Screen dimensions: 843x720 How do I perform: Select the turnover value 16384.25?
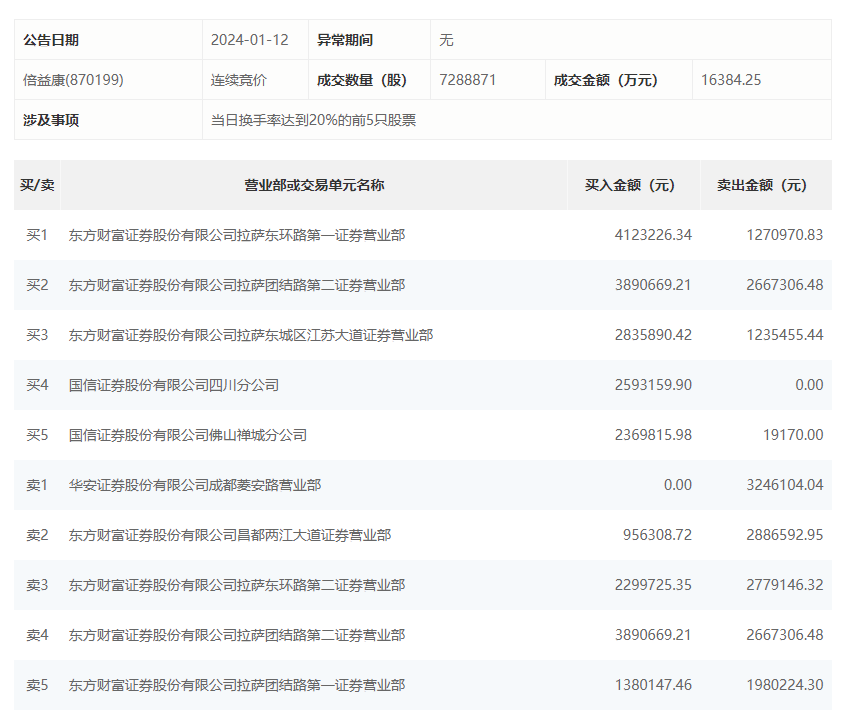click(731, 80)
